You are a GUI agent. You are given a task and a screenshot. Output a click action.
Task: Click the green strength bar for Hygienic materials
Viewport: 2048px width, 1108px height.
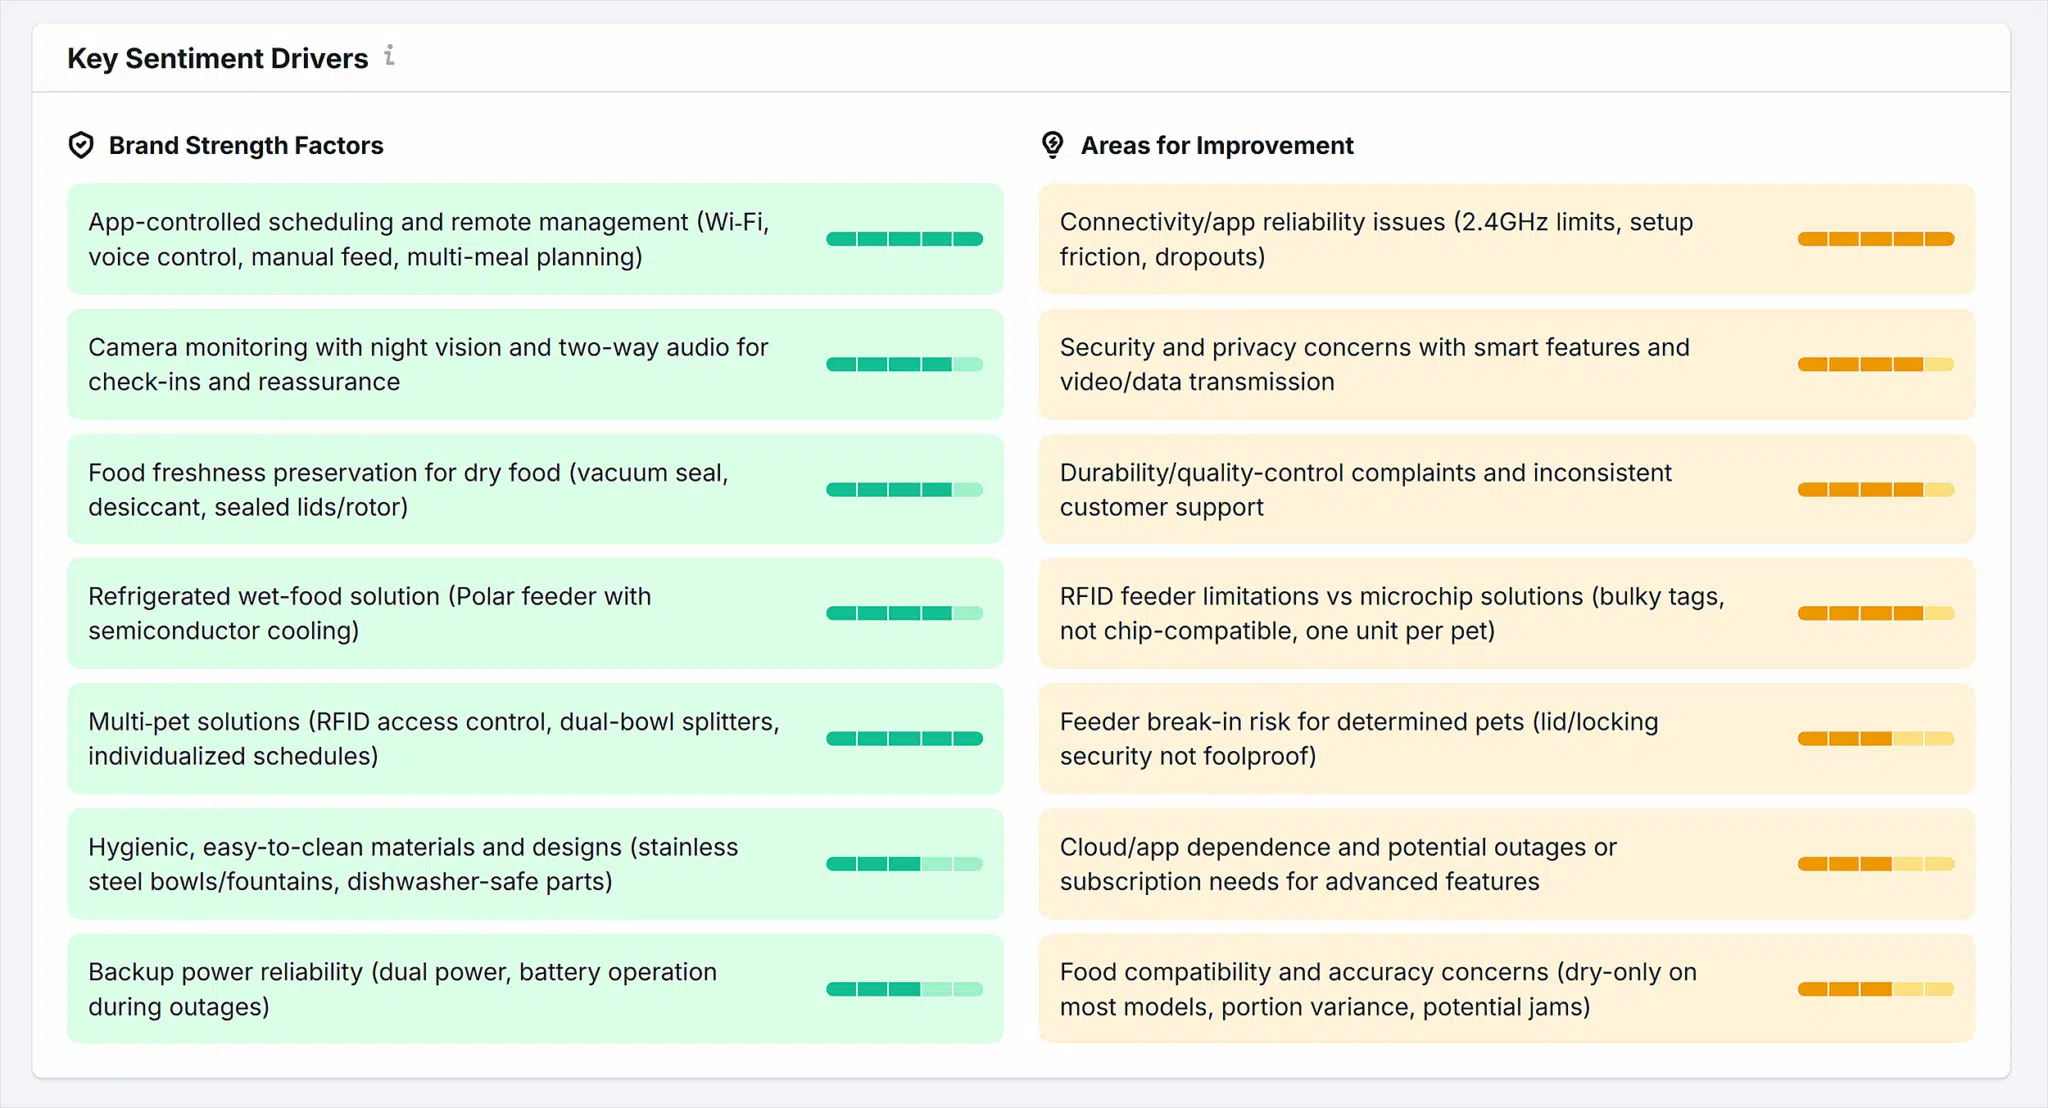point(904,864)
